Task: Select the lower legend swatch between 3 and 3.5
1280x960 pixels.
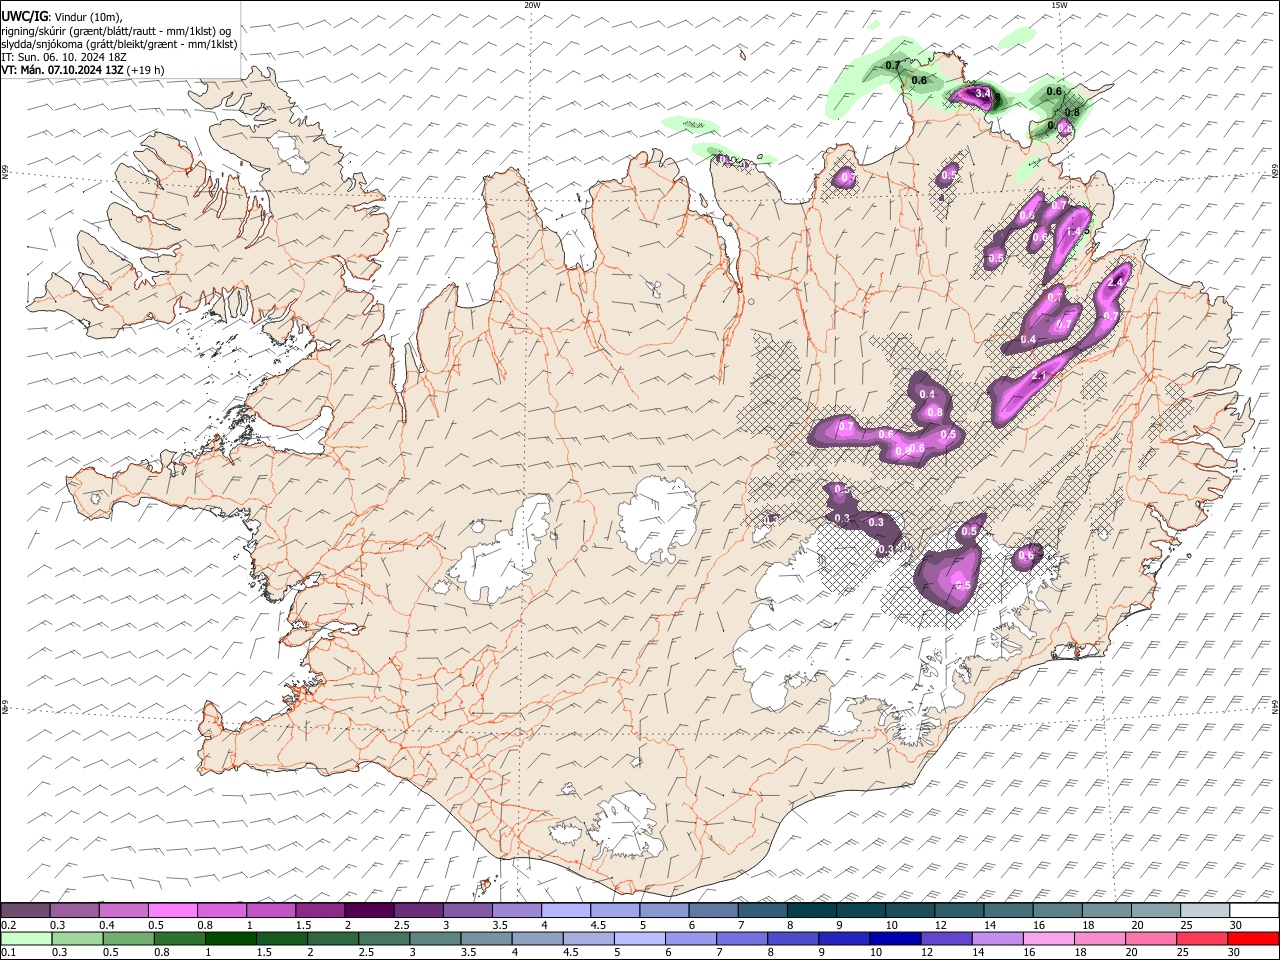Action: [x=434, y=938]
